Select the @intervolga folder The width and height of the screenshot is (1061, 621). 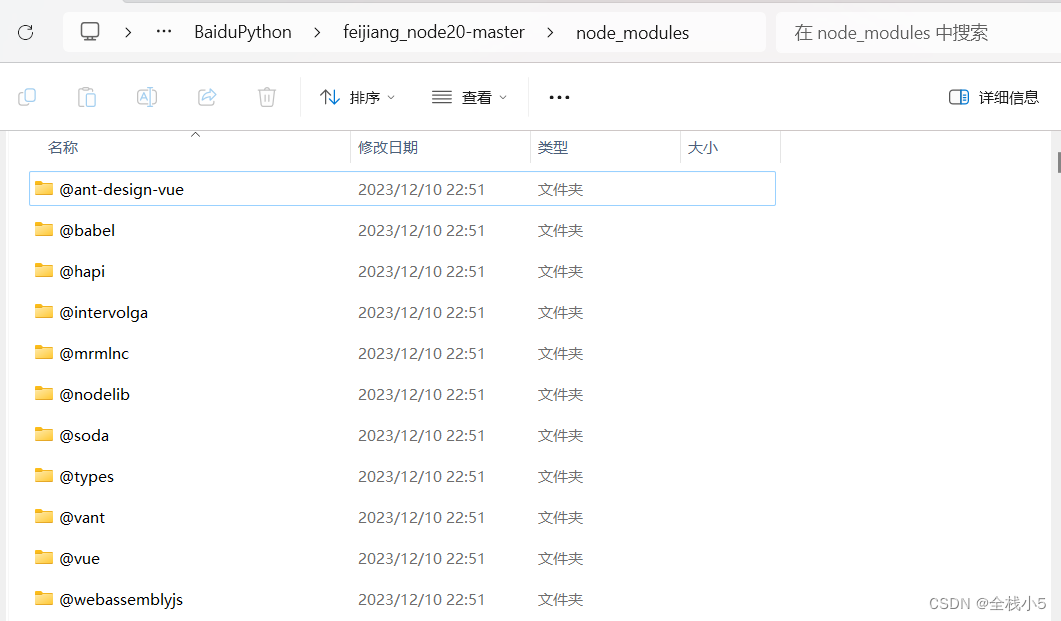[104, 313]
